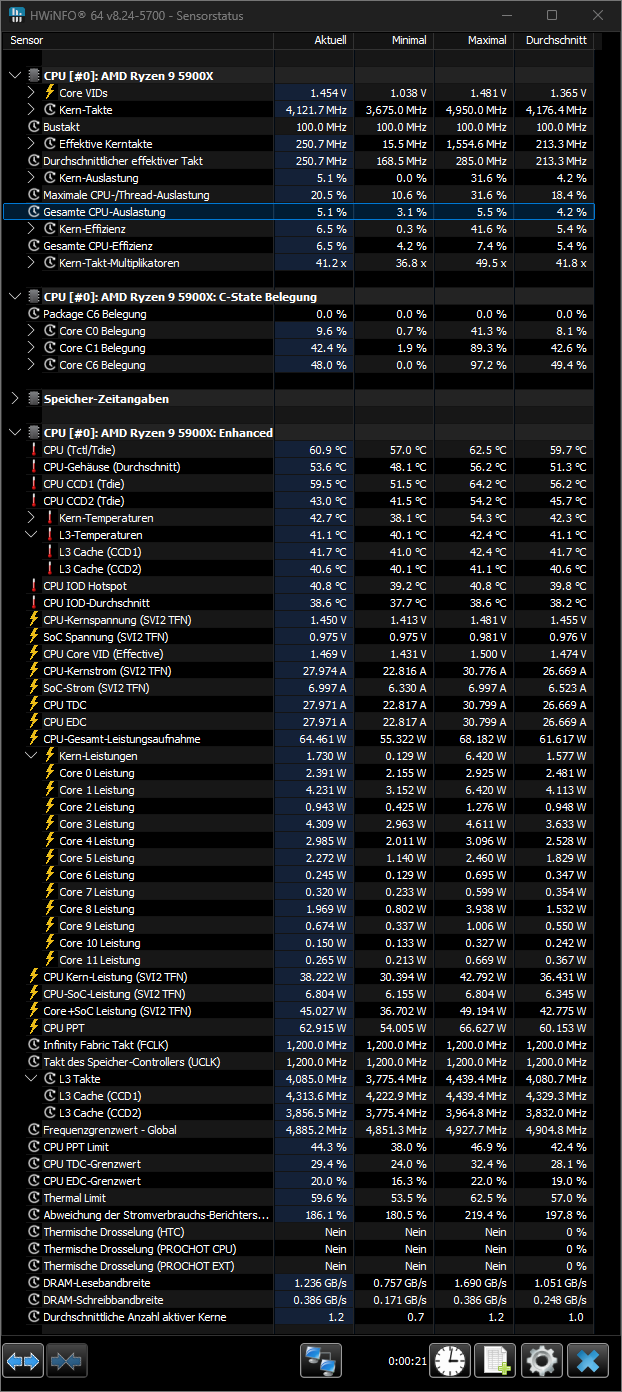Click the 60.9 °C current value
622x1392 pixels.
327,450
